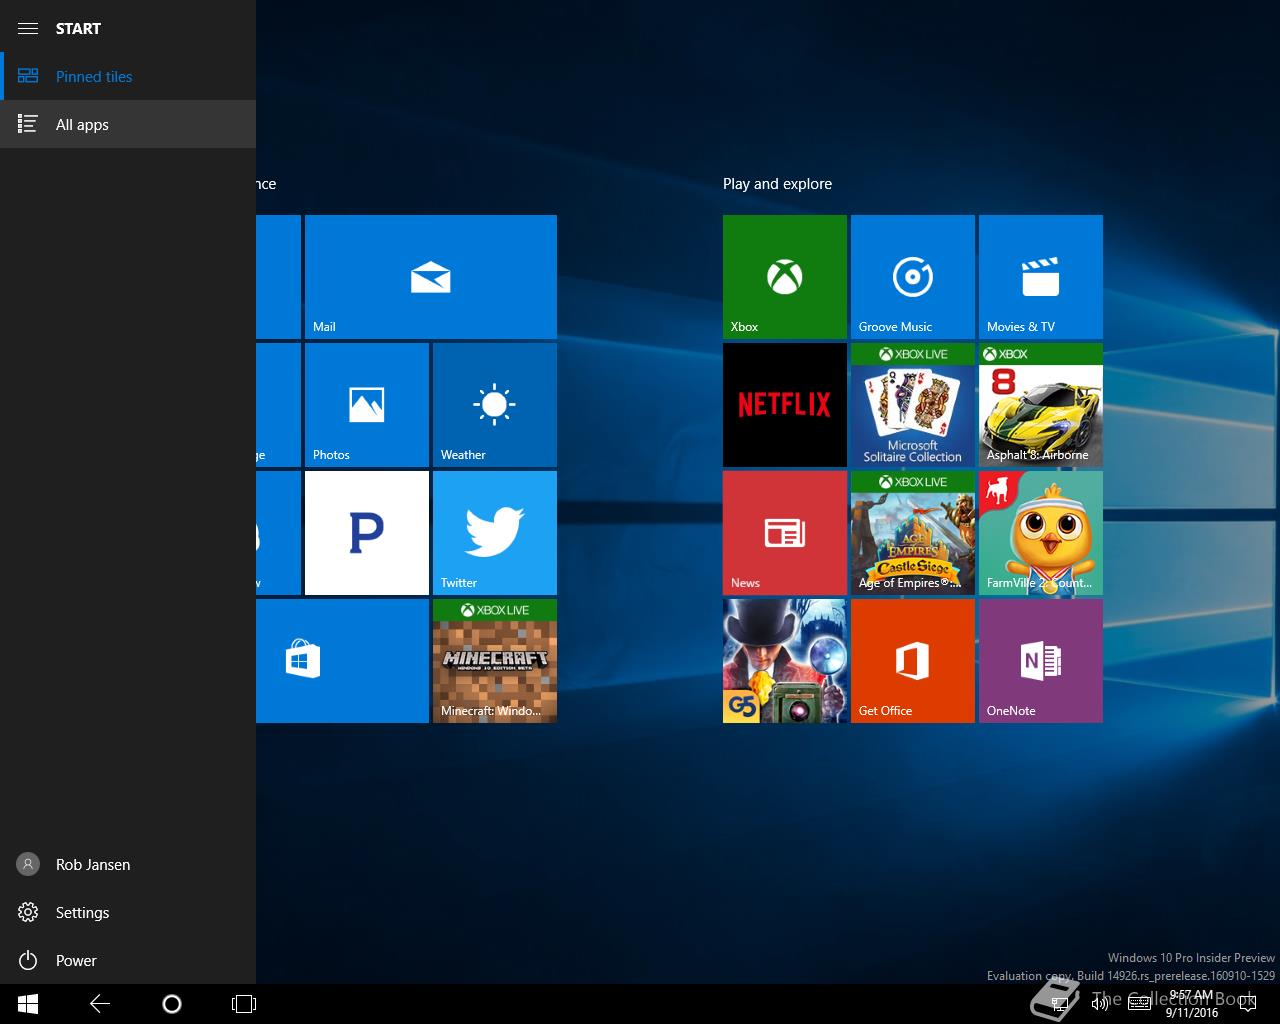Image resolution: width=1280 pixels, height=1024 pixels.
Task: Open the Action Center notifications icon
Action: coord(1248,1004)
